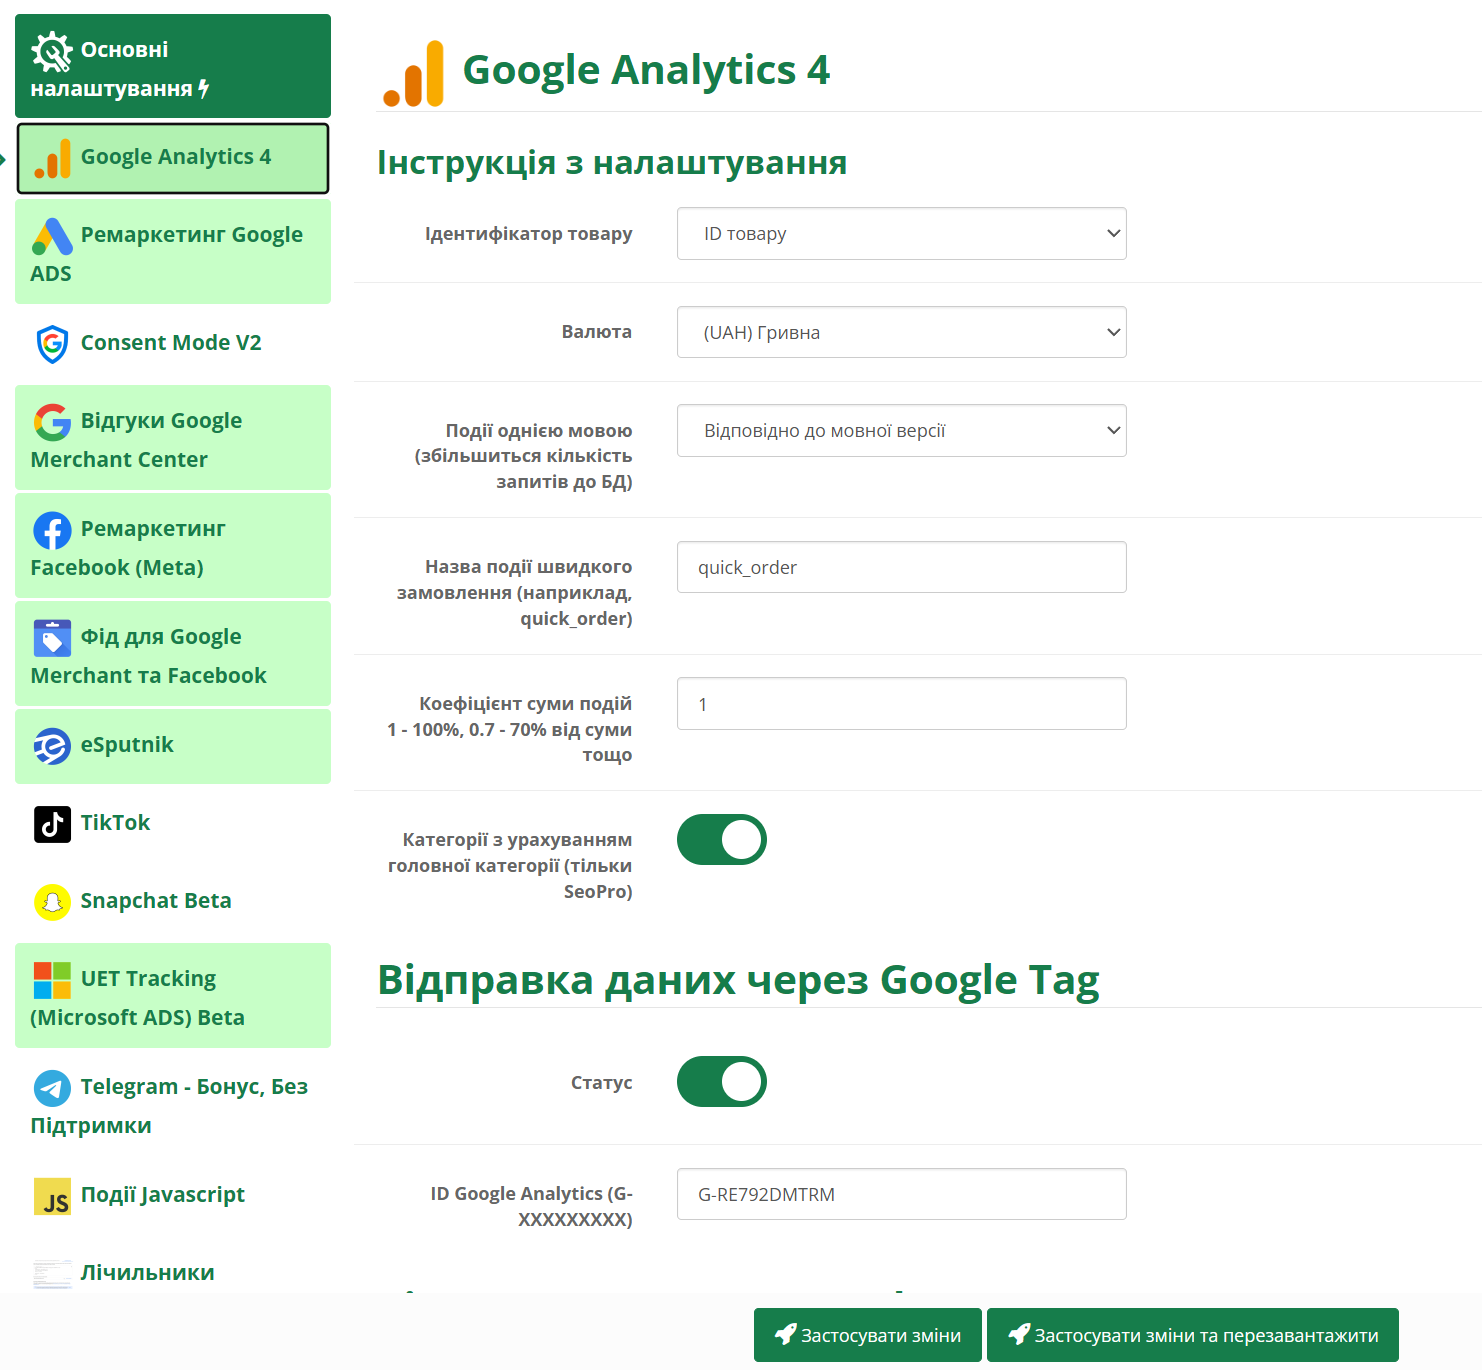
Task: Click the Google Analytics 4 page title
Action: 646,70
